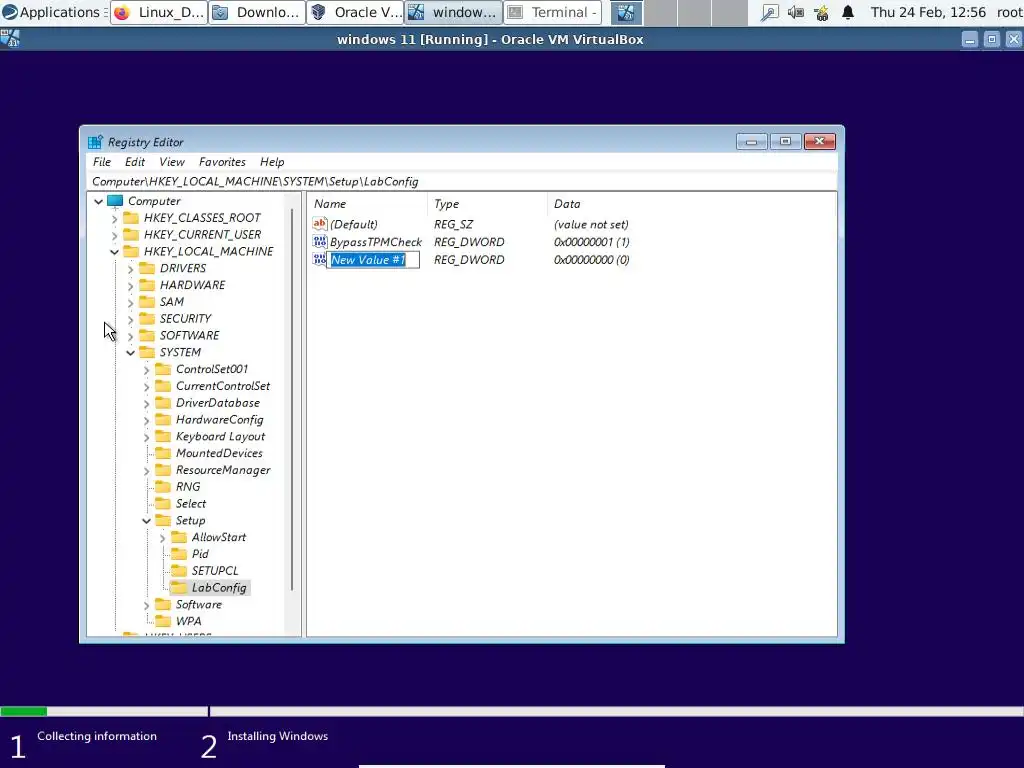1024x768 pixels.
Task: Select the LabConfig folder icon
Action: (179, 587)
